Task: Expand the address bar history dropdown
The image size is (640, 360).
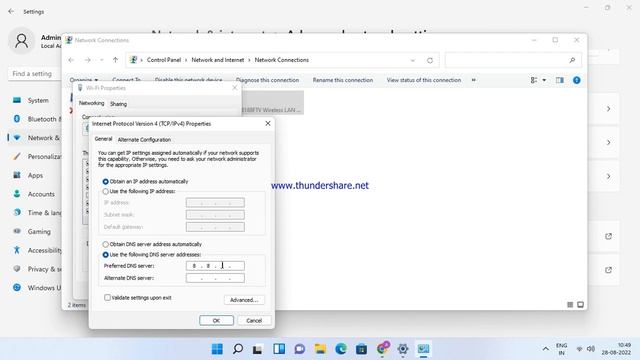Action: point(413,60)
